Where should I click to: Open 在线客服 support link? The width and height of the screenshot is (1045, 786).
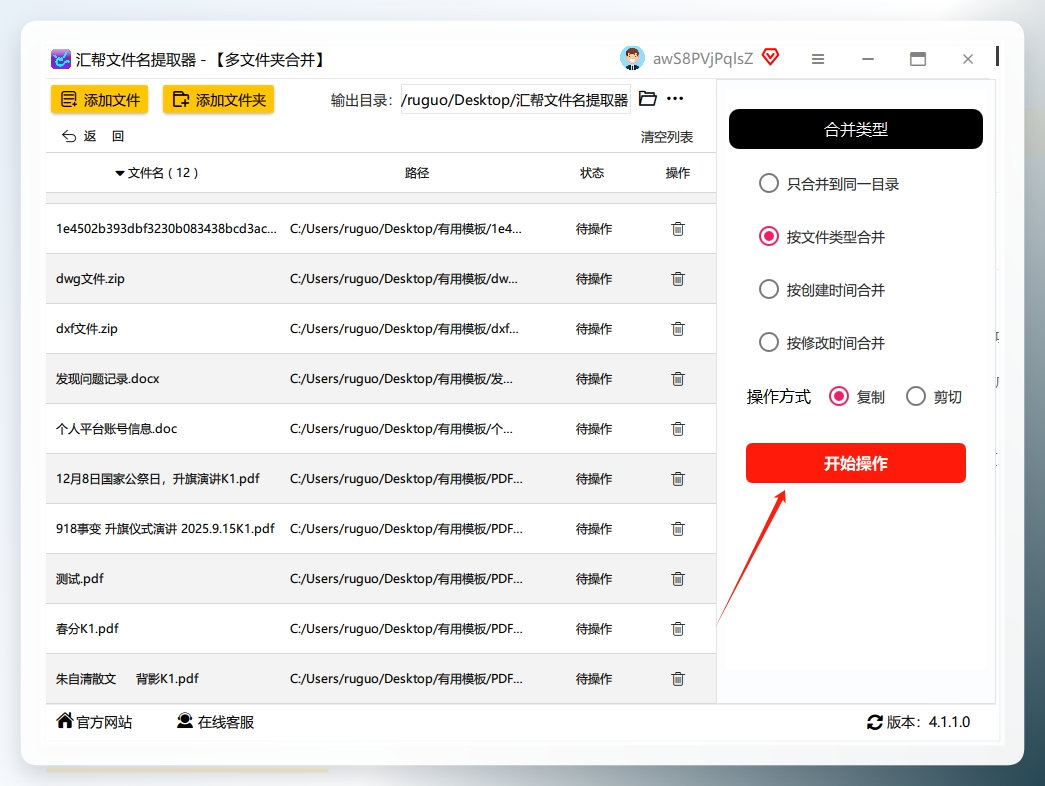click(x=215, y=721)
